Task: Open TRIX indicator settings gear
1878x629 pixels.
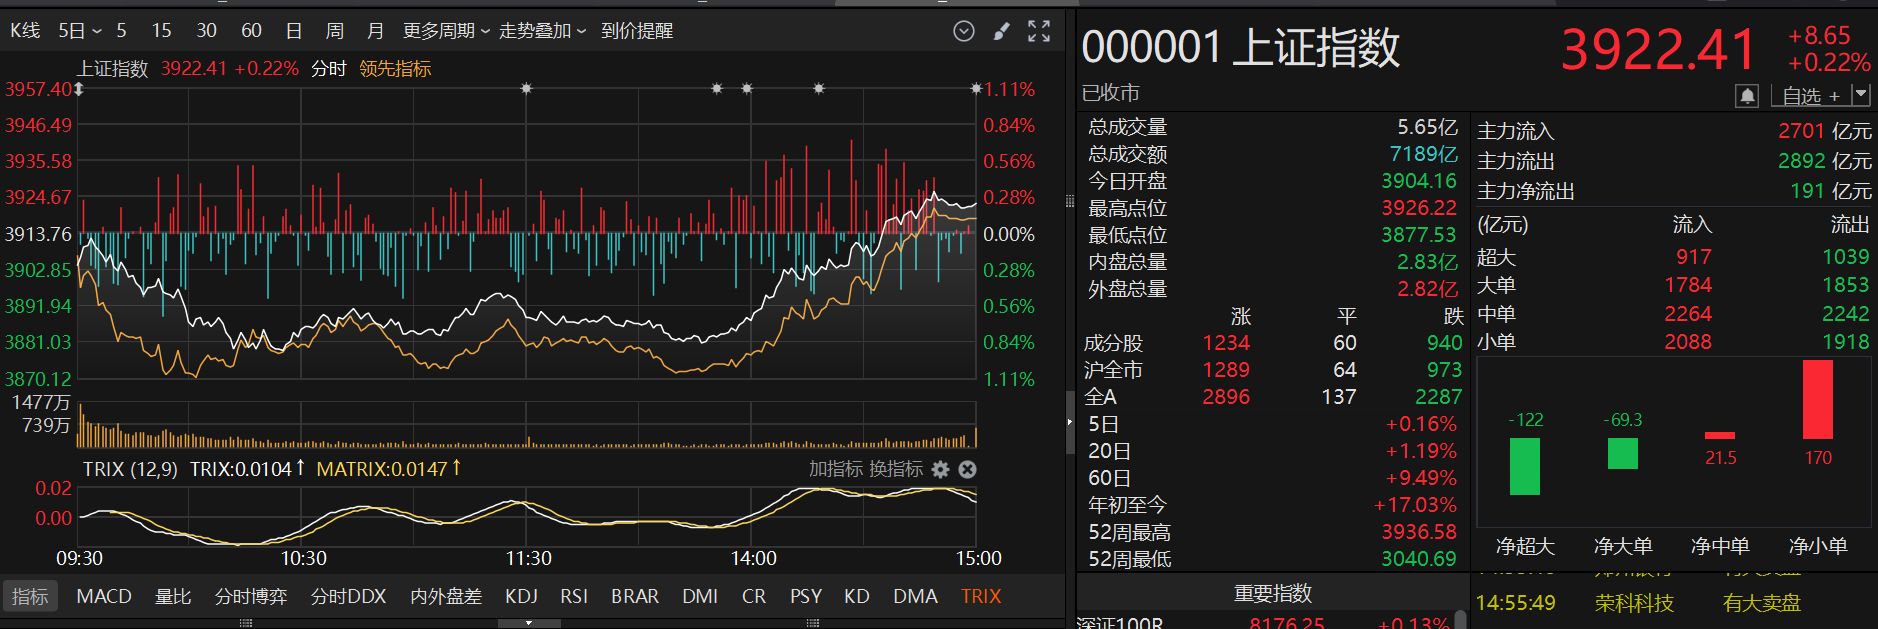Action: pyautogui.click(x=940, y=469)
